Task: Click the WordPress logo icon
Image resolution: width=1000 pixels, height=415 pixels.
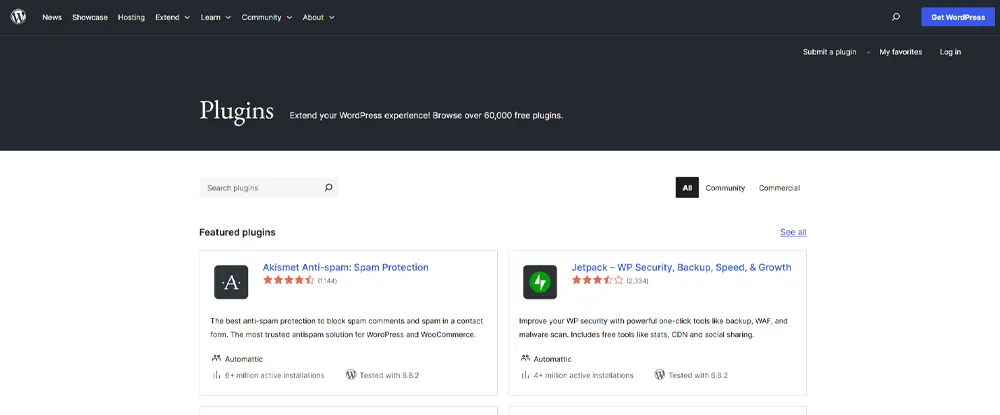Action: coord(18,17)
